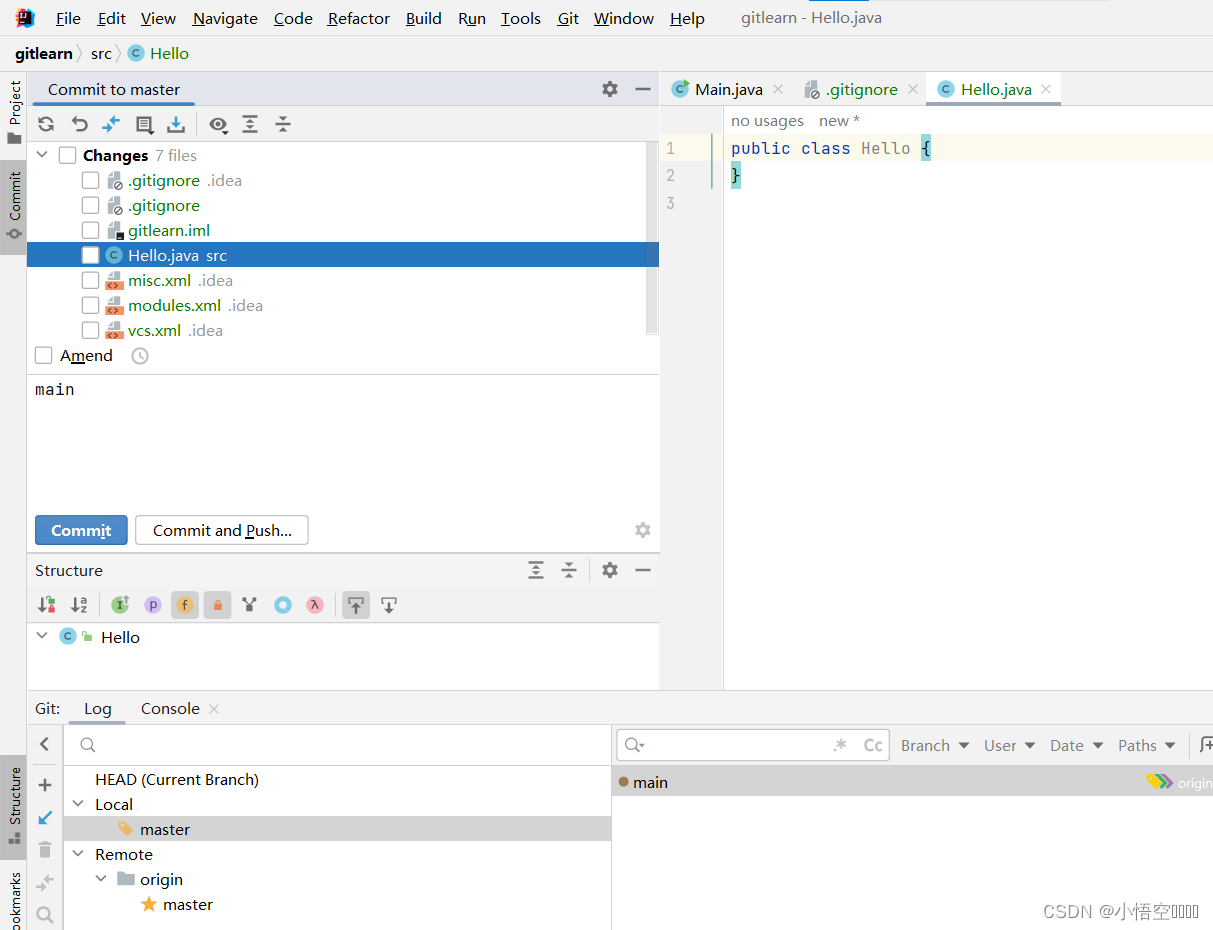Click the Commit button
The width and height of the screenshot is (1213, 930).
coord(81,530)
